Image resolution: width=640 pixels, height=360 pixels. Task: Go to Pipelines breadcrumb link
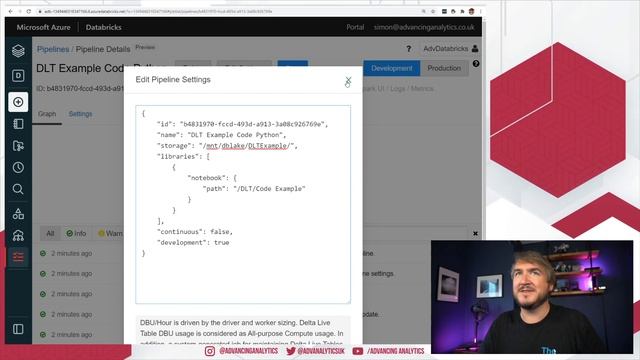click(x=53, y=49)
